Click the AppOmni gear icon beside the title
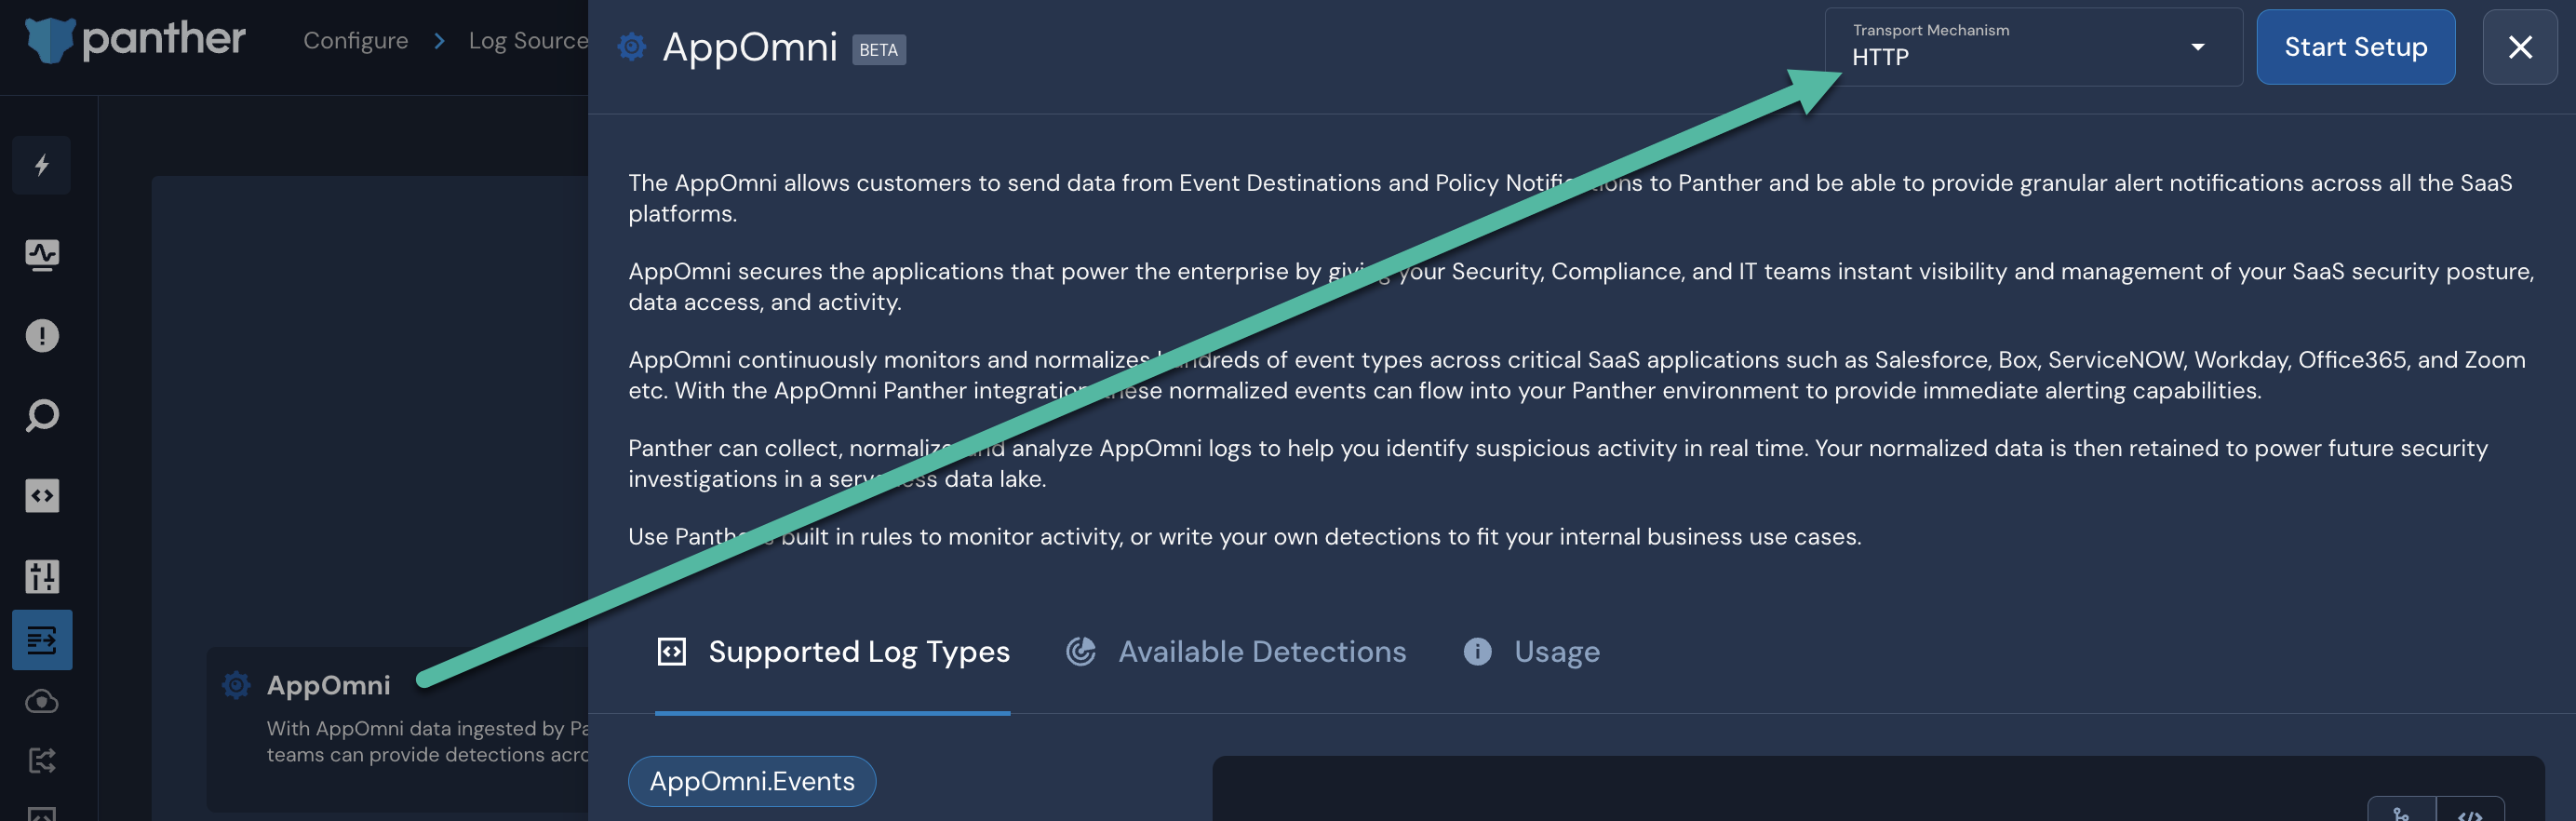This screenshot has height=821, width=2576. tap(631, 46)
